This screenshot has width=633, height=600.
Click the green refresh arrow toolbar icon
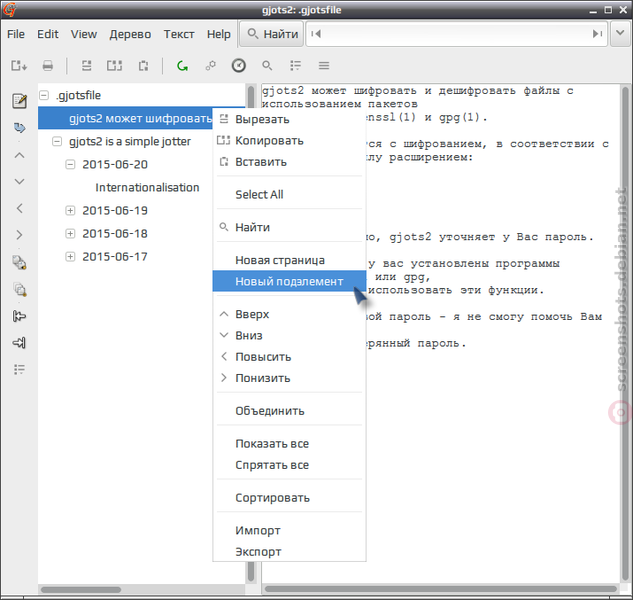(182, 65)
